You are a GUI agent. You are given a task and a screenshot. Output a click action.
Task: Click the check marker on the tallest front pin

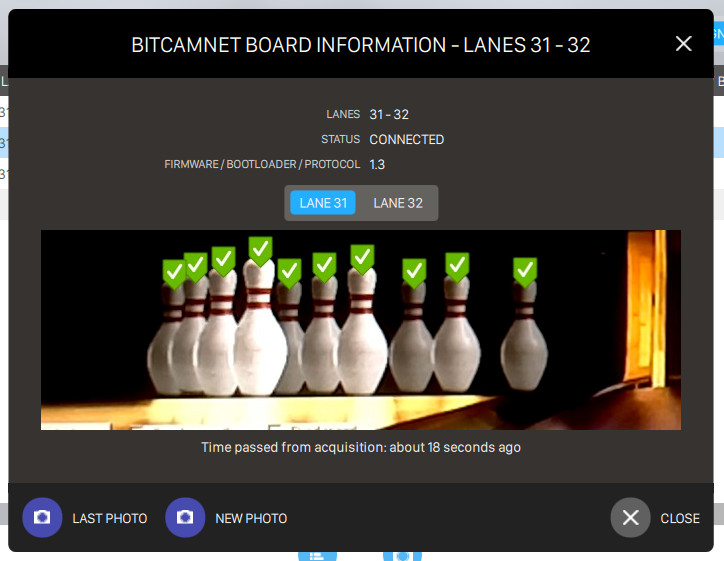(x=260, y=251)
